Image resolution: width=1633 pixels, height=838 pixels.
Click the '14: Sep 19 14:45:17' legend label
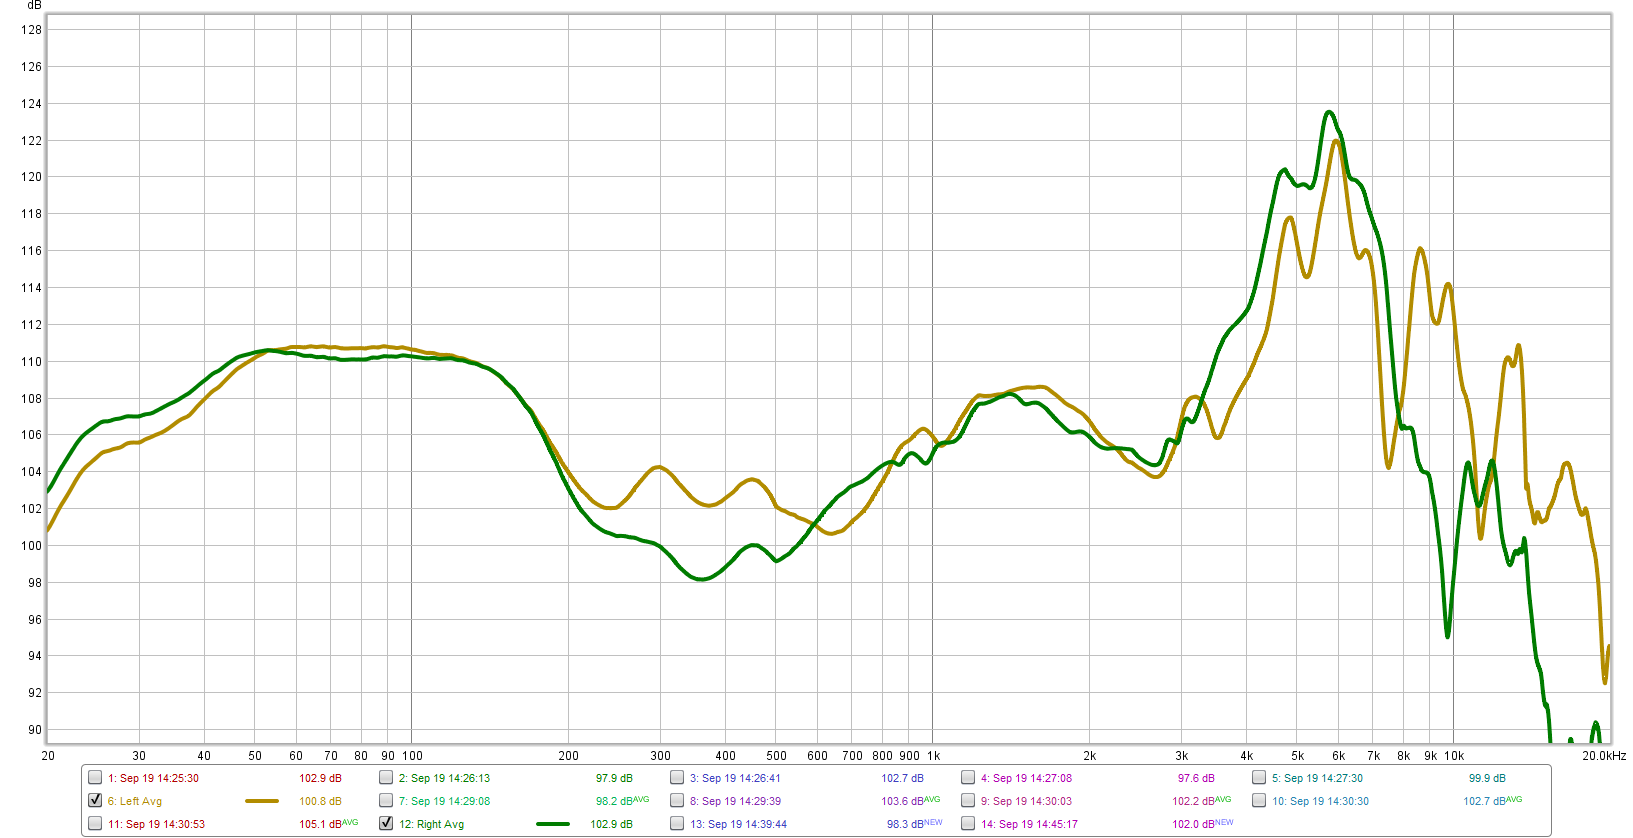point(1029,824)
